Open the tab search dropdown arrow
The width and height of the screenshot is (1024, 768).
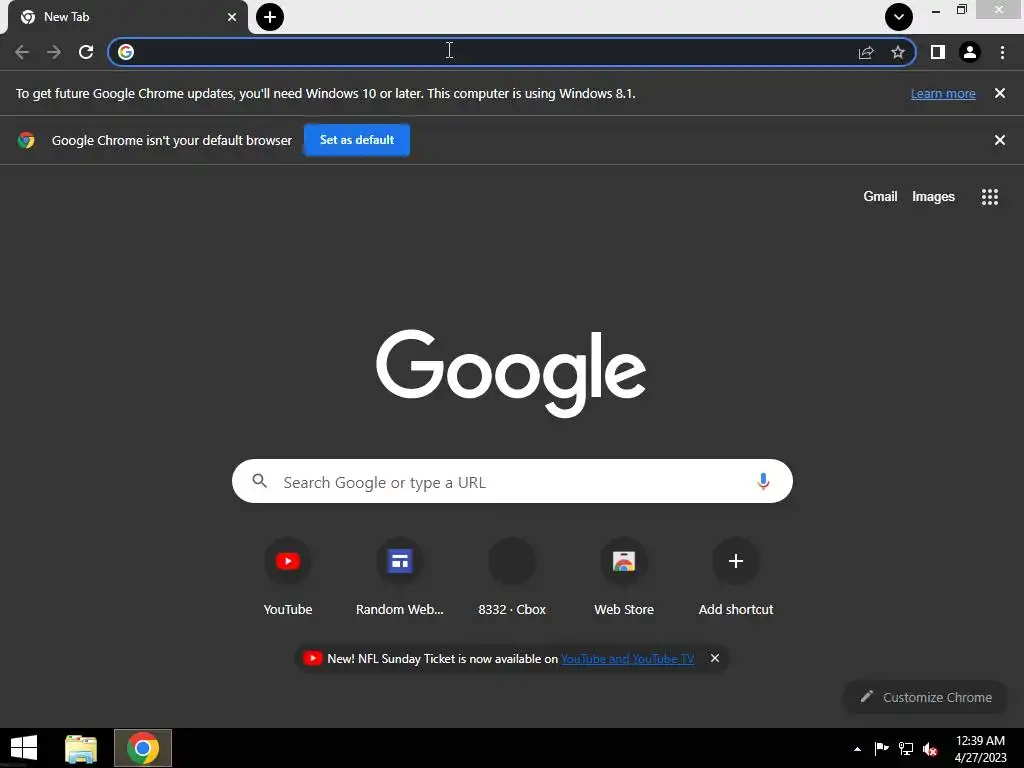tap(899, 17)
